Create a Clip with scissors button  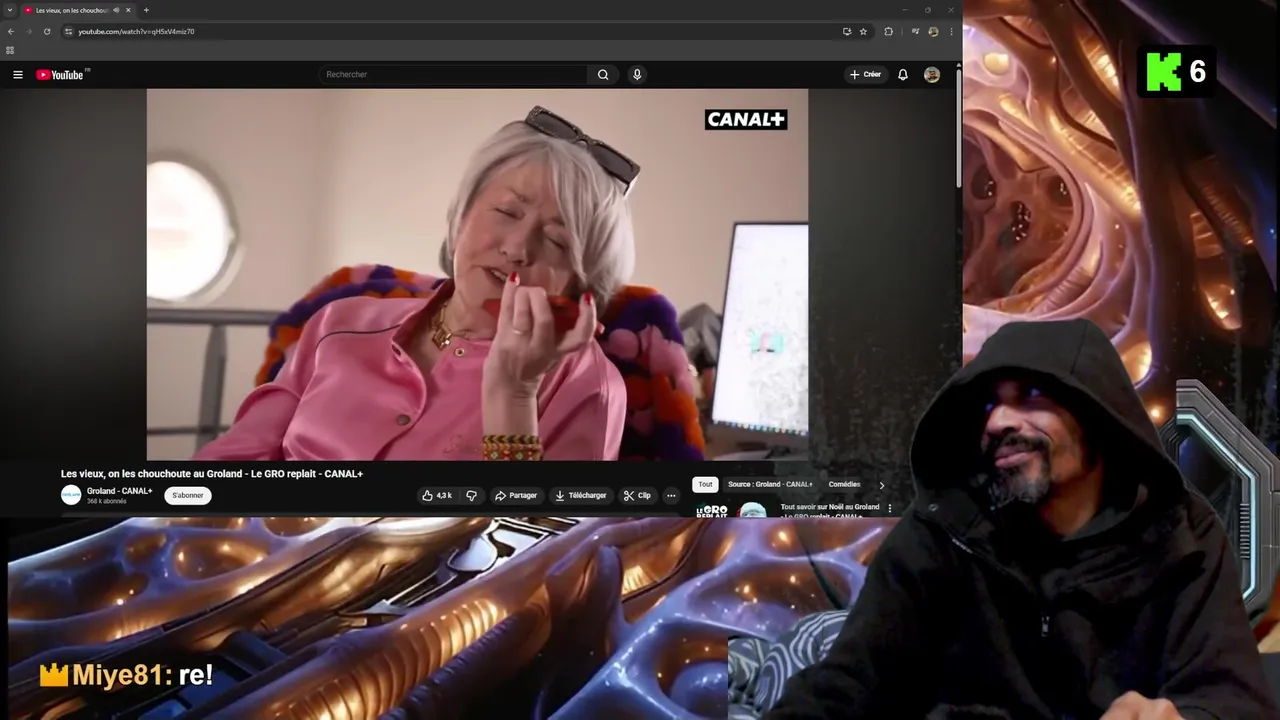tap(637, 495)
